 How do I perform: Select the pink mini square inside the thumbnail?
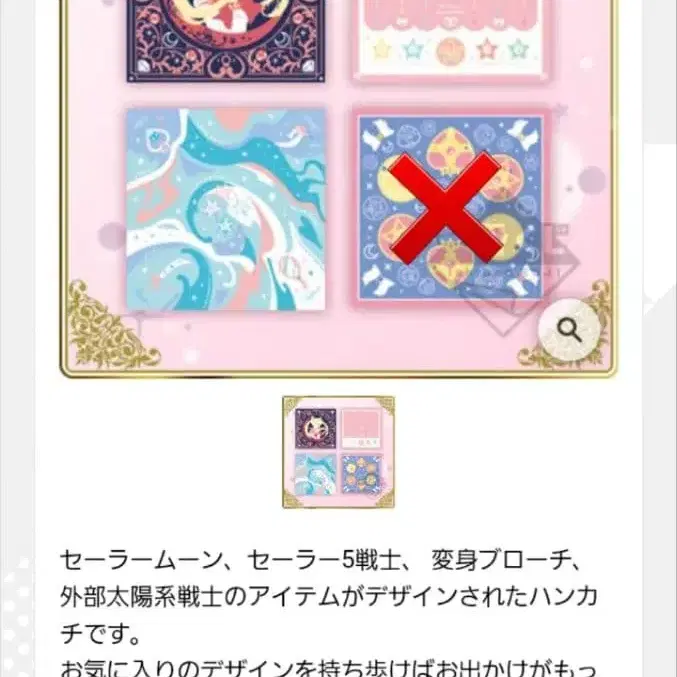point(362,428)
